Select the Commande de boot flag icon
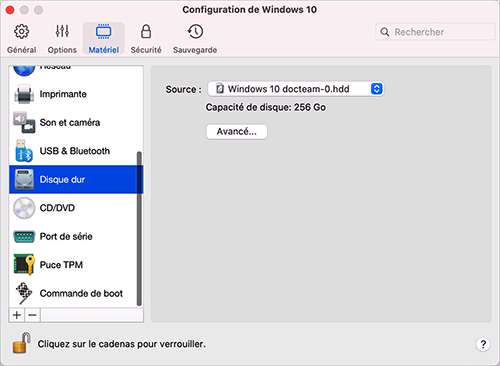500x366 pixels. point(24,293)
